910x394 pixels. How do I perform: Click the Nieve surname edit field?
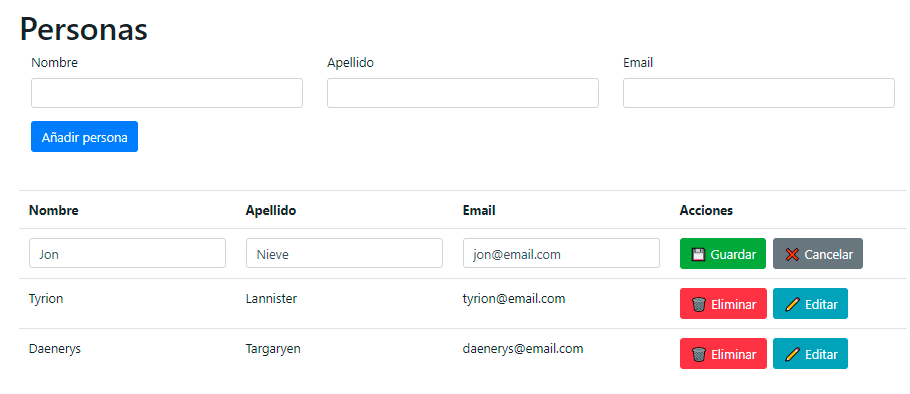point(344,254)
